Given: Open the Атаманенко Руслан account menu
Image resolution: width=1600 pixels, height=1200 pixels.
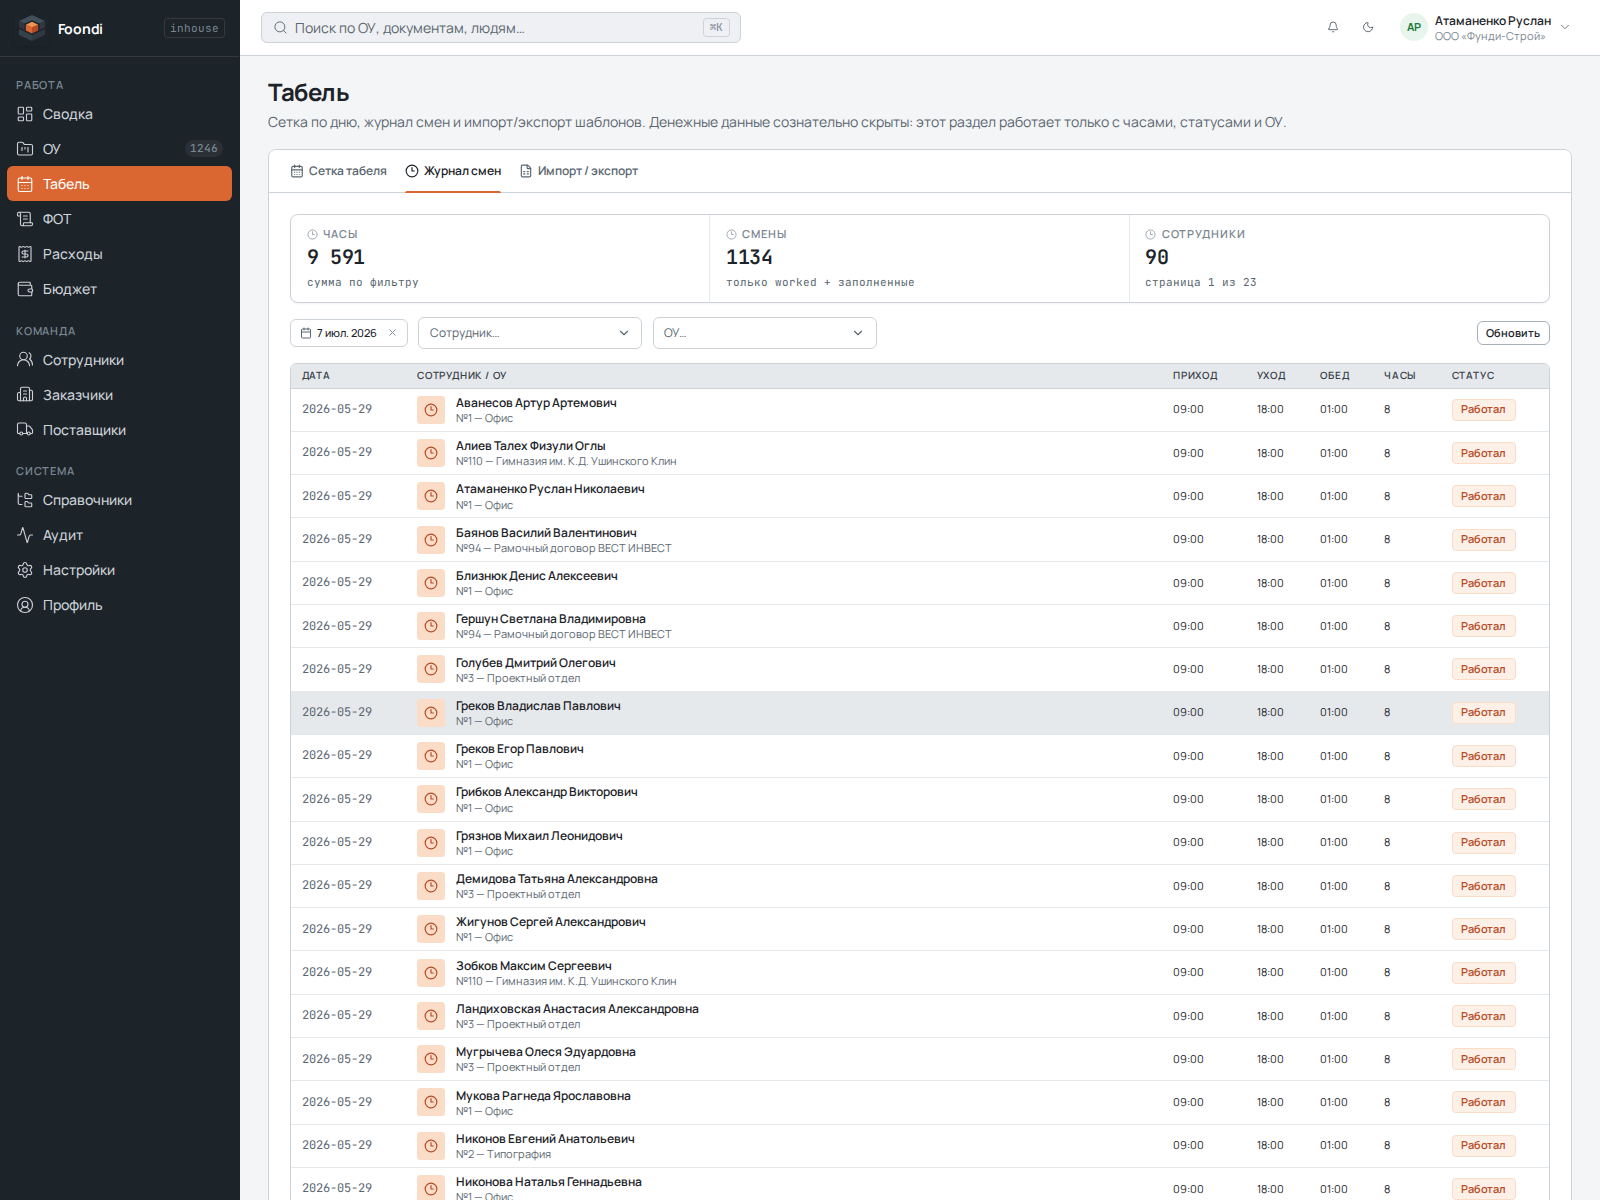Looking at the screenshot, I should tap(1486, 28).
